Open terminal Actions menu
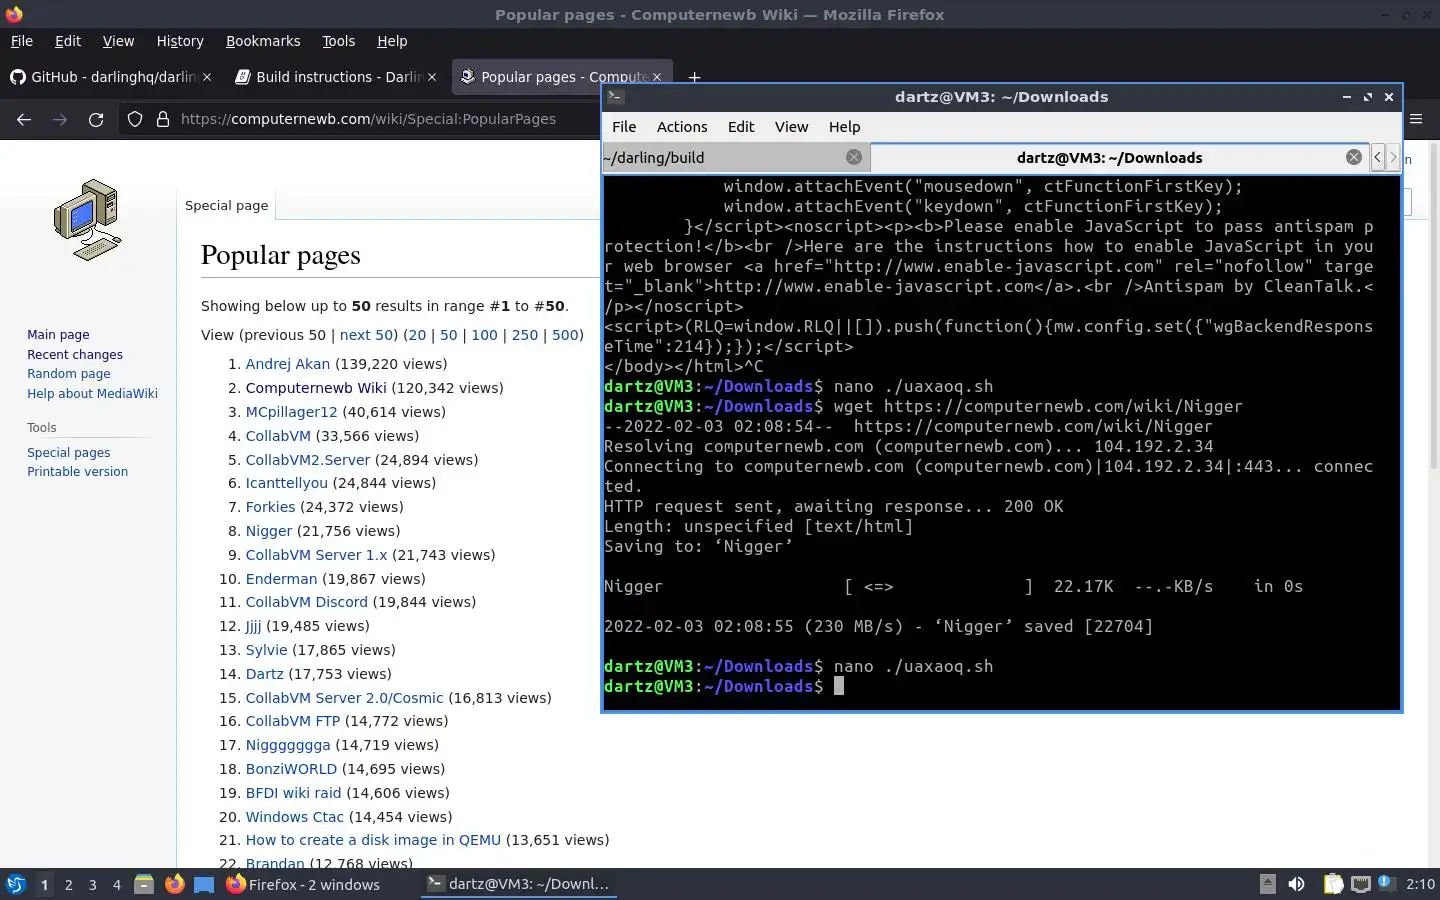The height and width of the screenshot is (900, 1440). (682, 127)
